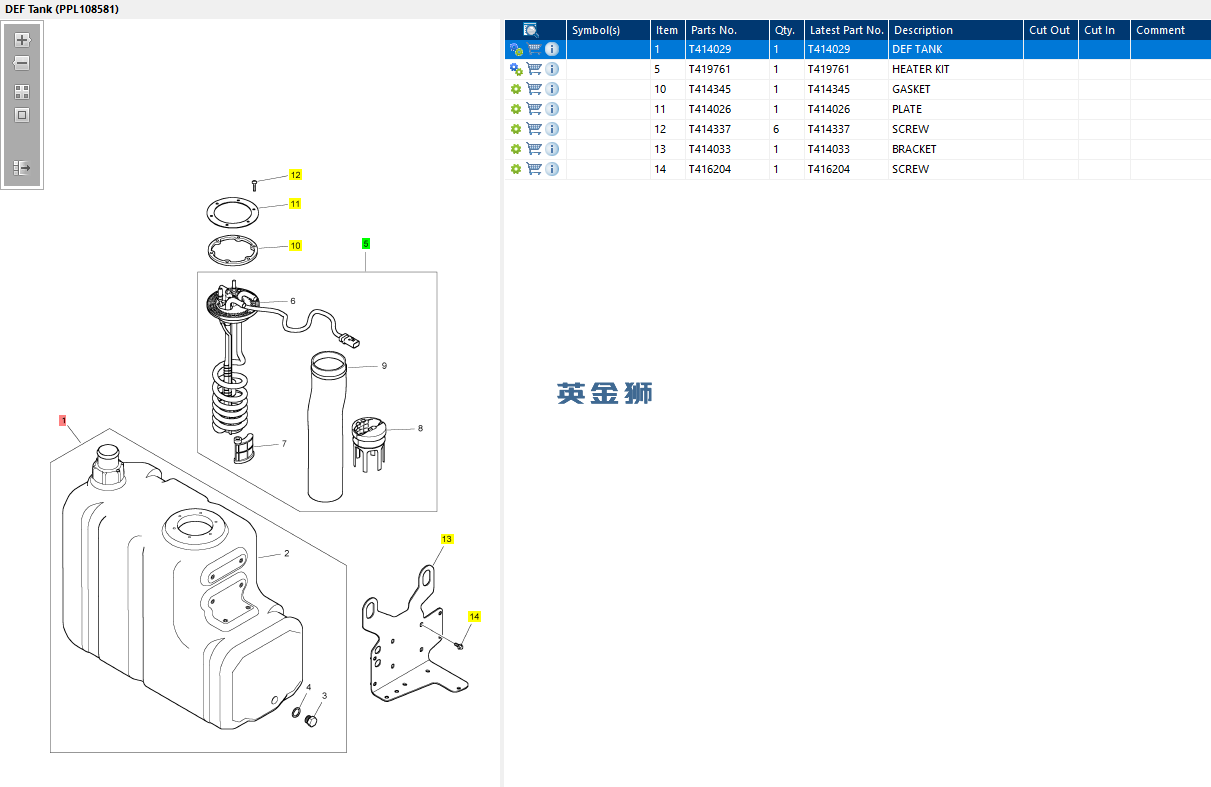Click part number T414033 cell
The width and height of the screenshot is (1211, 787).
(x=727, y=149)
